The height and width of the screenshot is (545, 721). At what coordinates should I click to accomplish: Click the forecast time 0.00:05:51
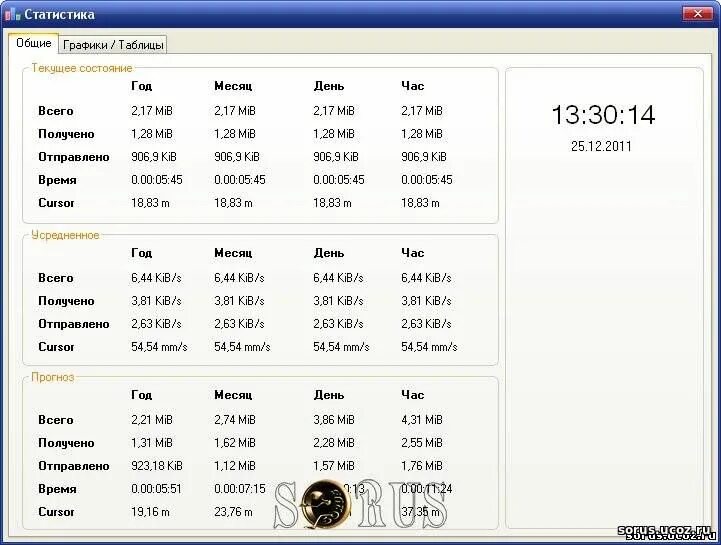point(156,489)
